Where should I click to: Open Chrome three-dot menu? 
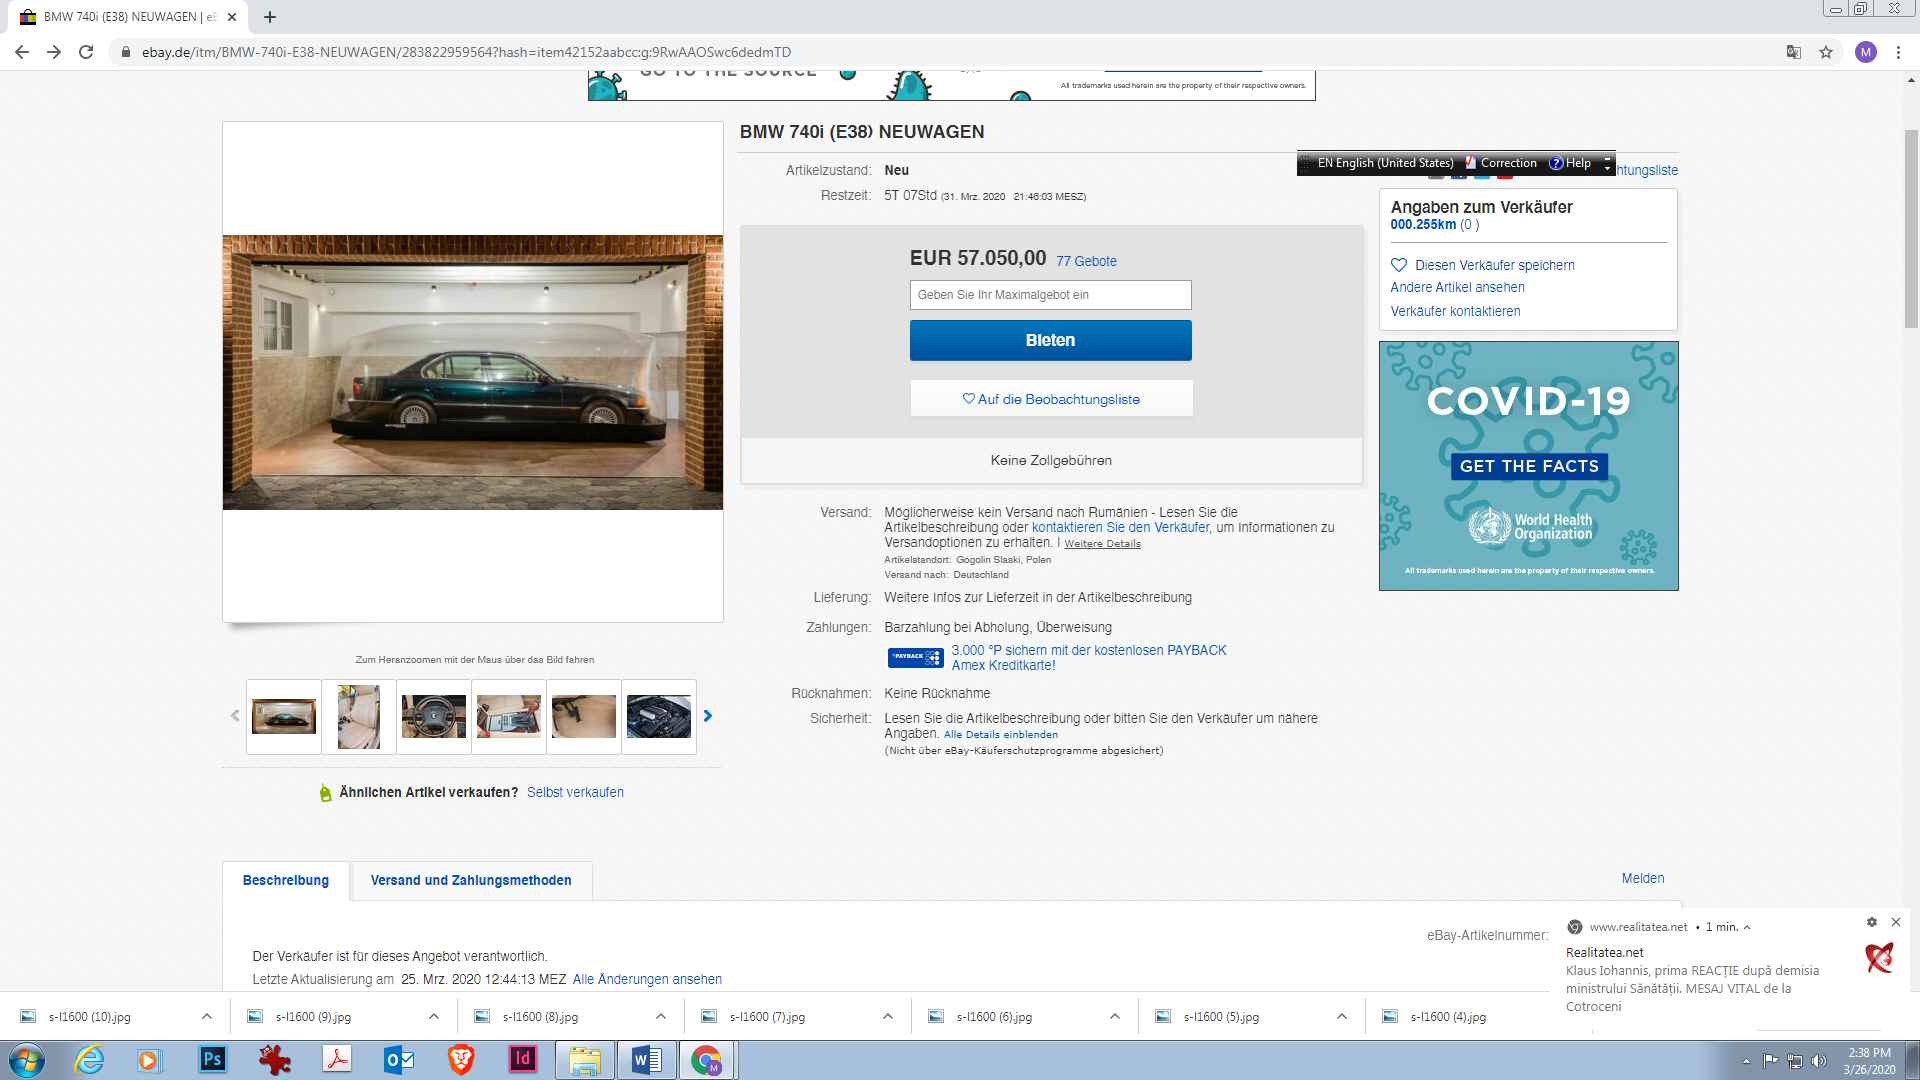(x=1898, y=52)
